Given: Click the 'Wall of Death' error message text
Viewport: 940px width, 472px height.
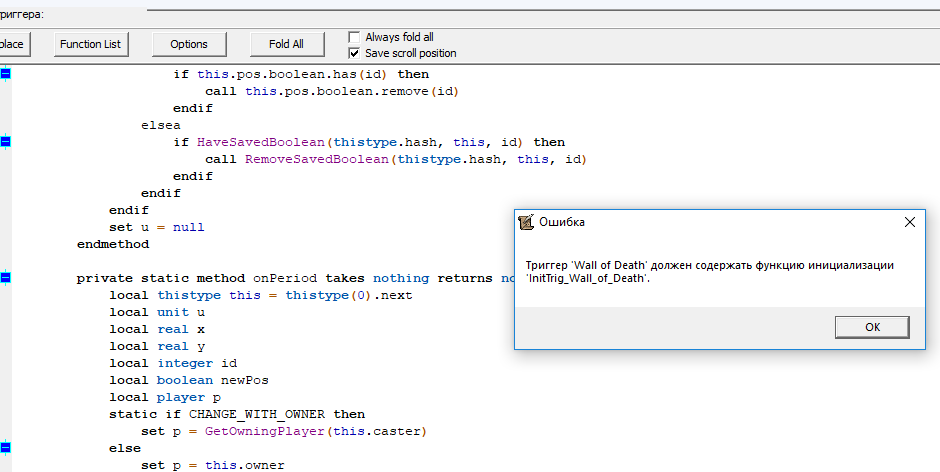Looking at the screenshot, I should [x=709, y=272].
